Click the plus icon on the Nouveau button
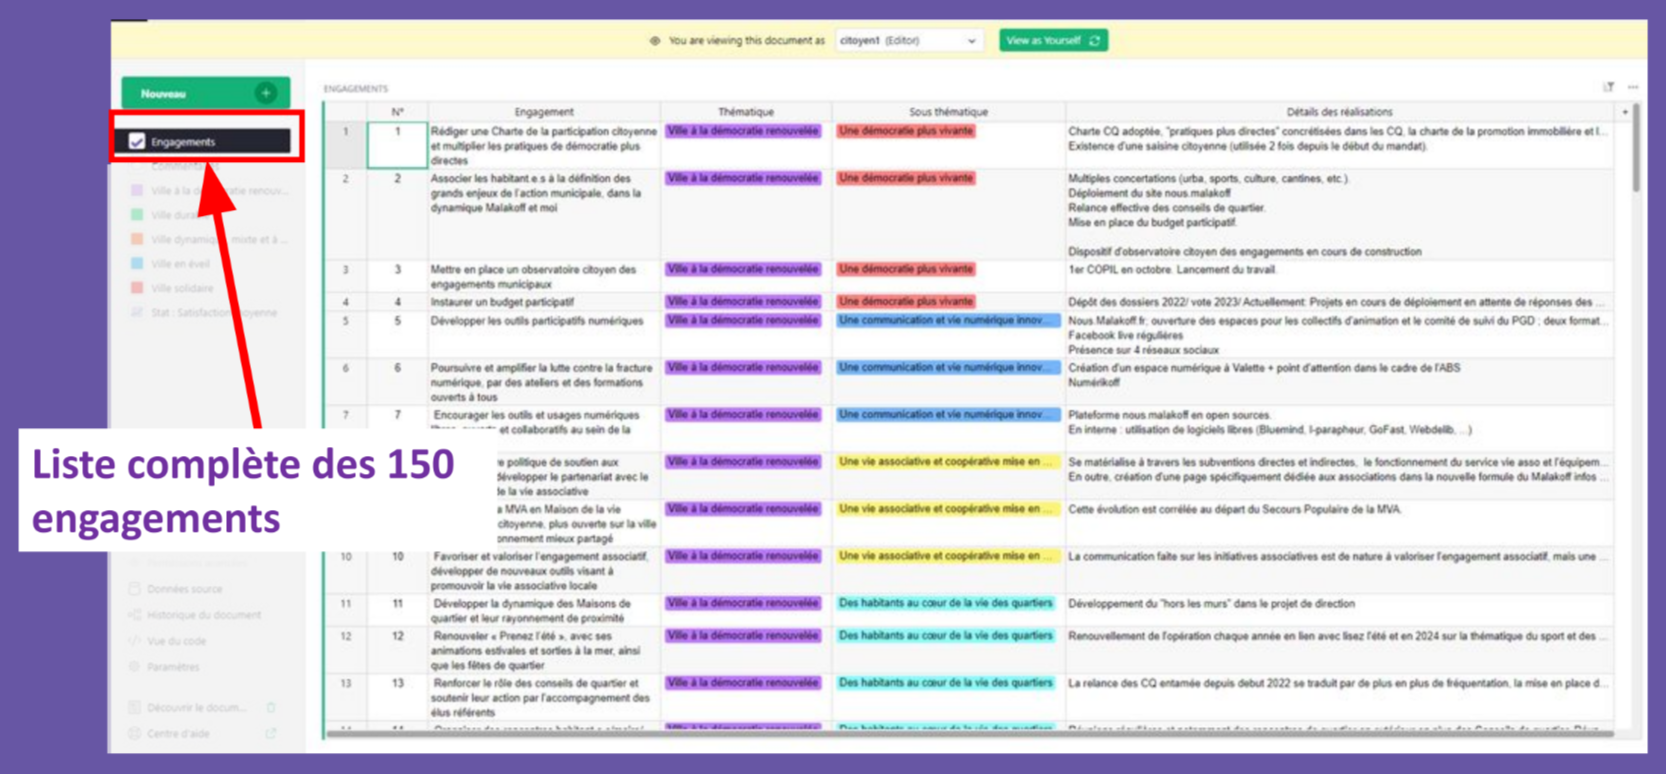1666x774 pixels. [266, 93]
